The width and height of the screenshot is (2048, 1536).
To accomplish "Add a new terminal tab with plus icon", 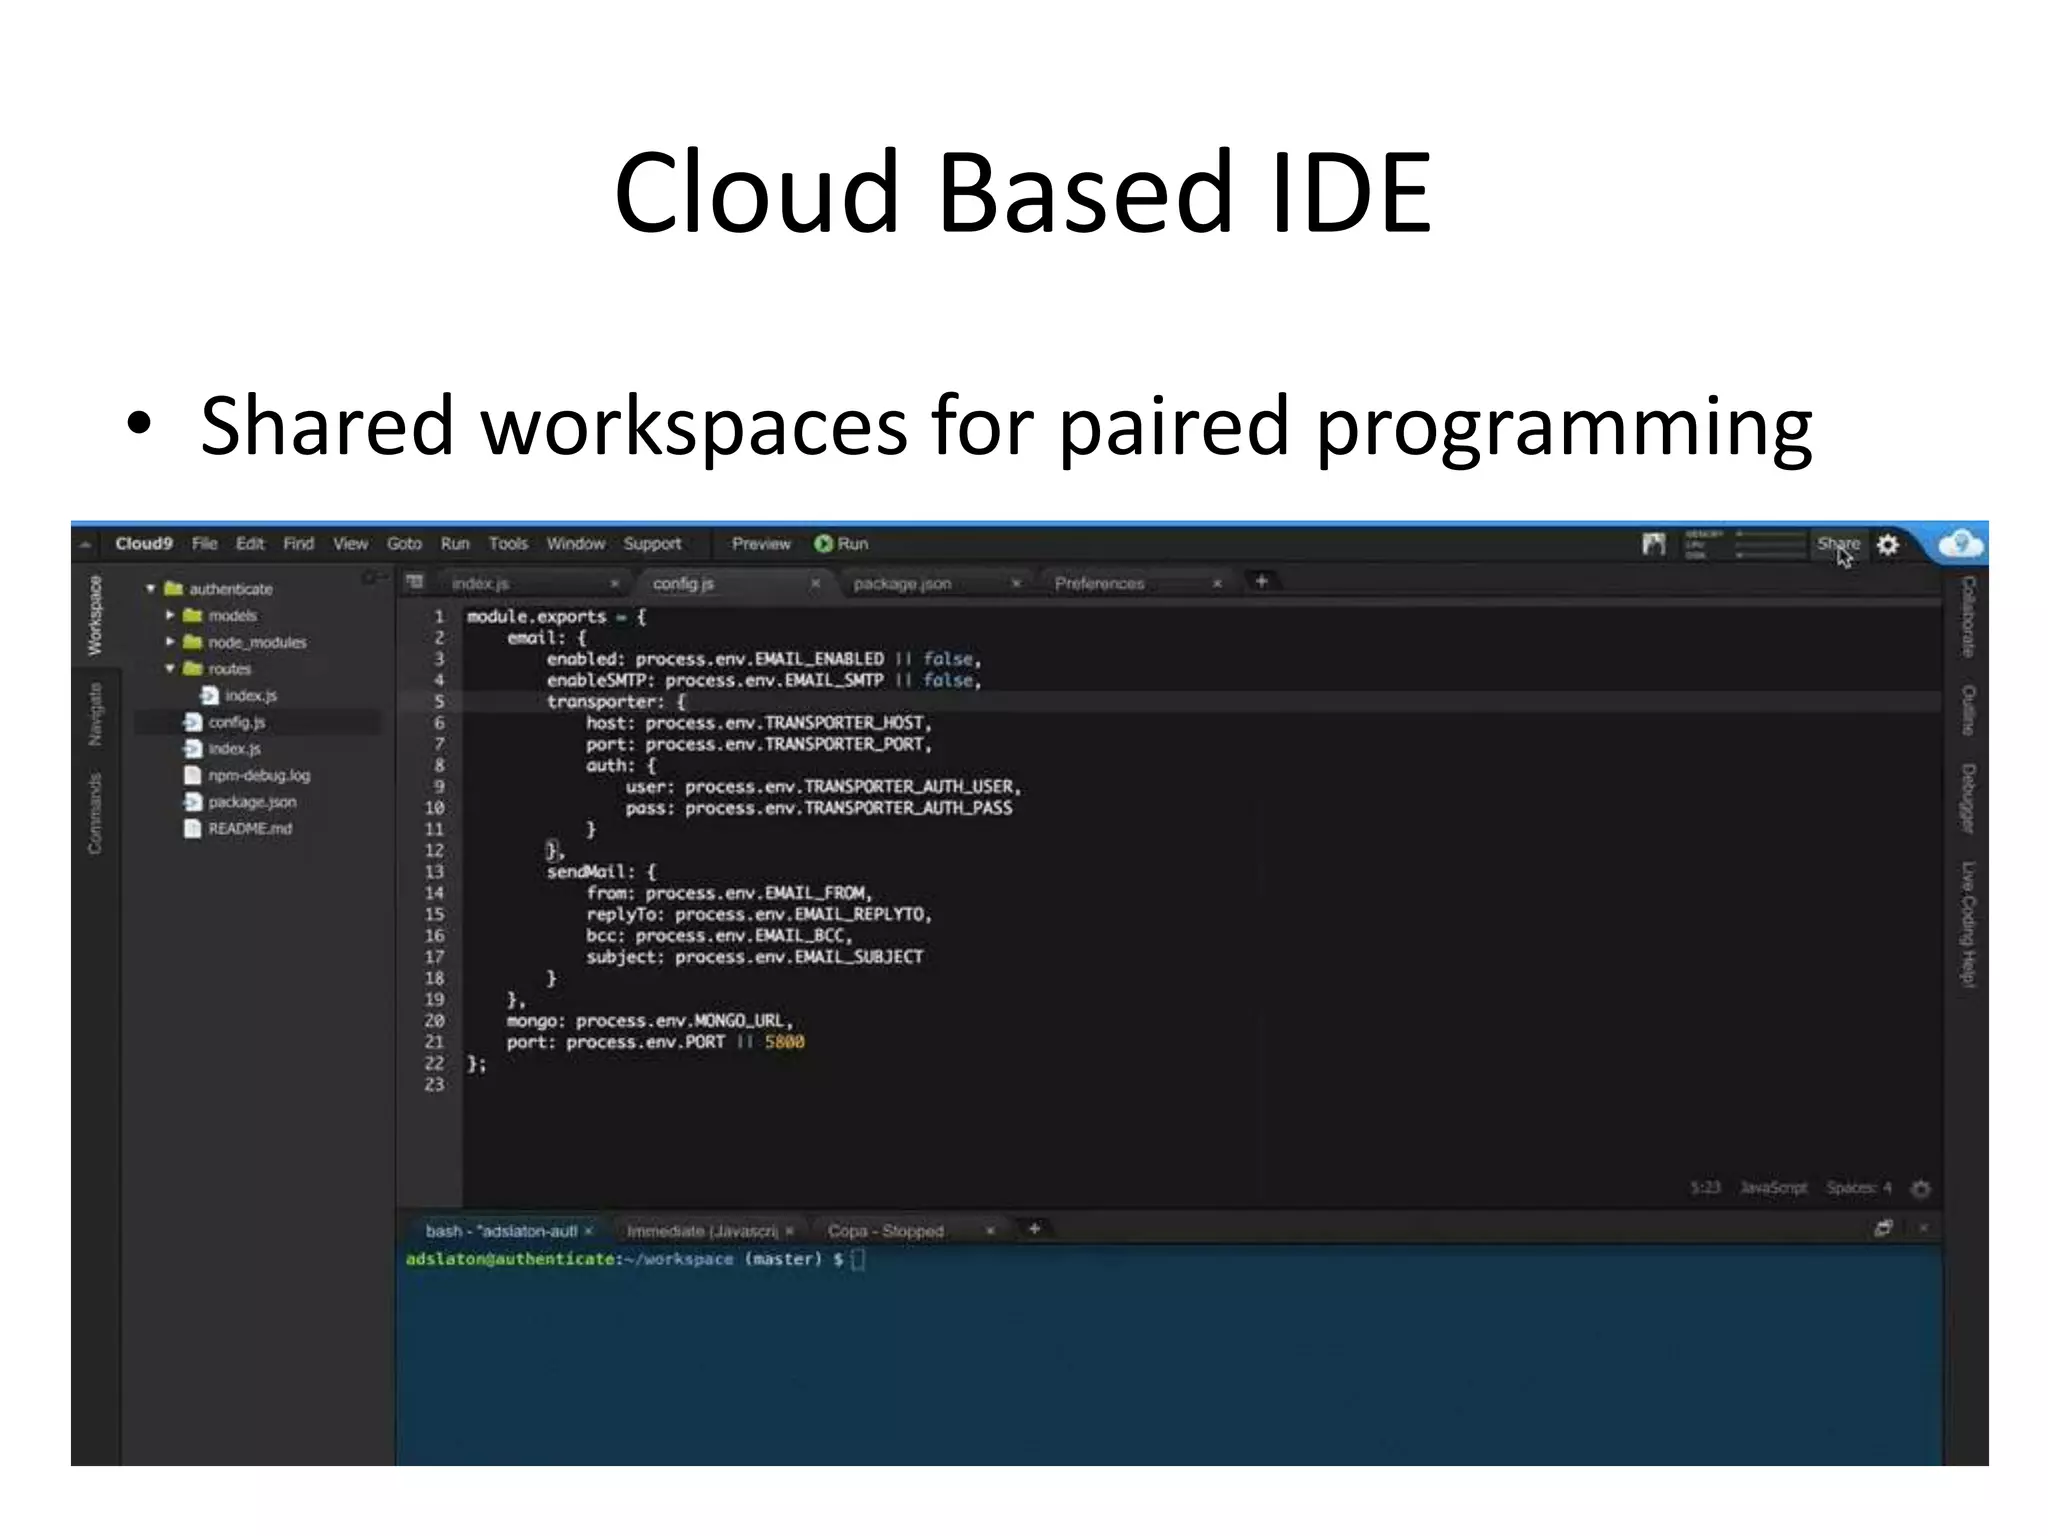I will [1034, 1229].
